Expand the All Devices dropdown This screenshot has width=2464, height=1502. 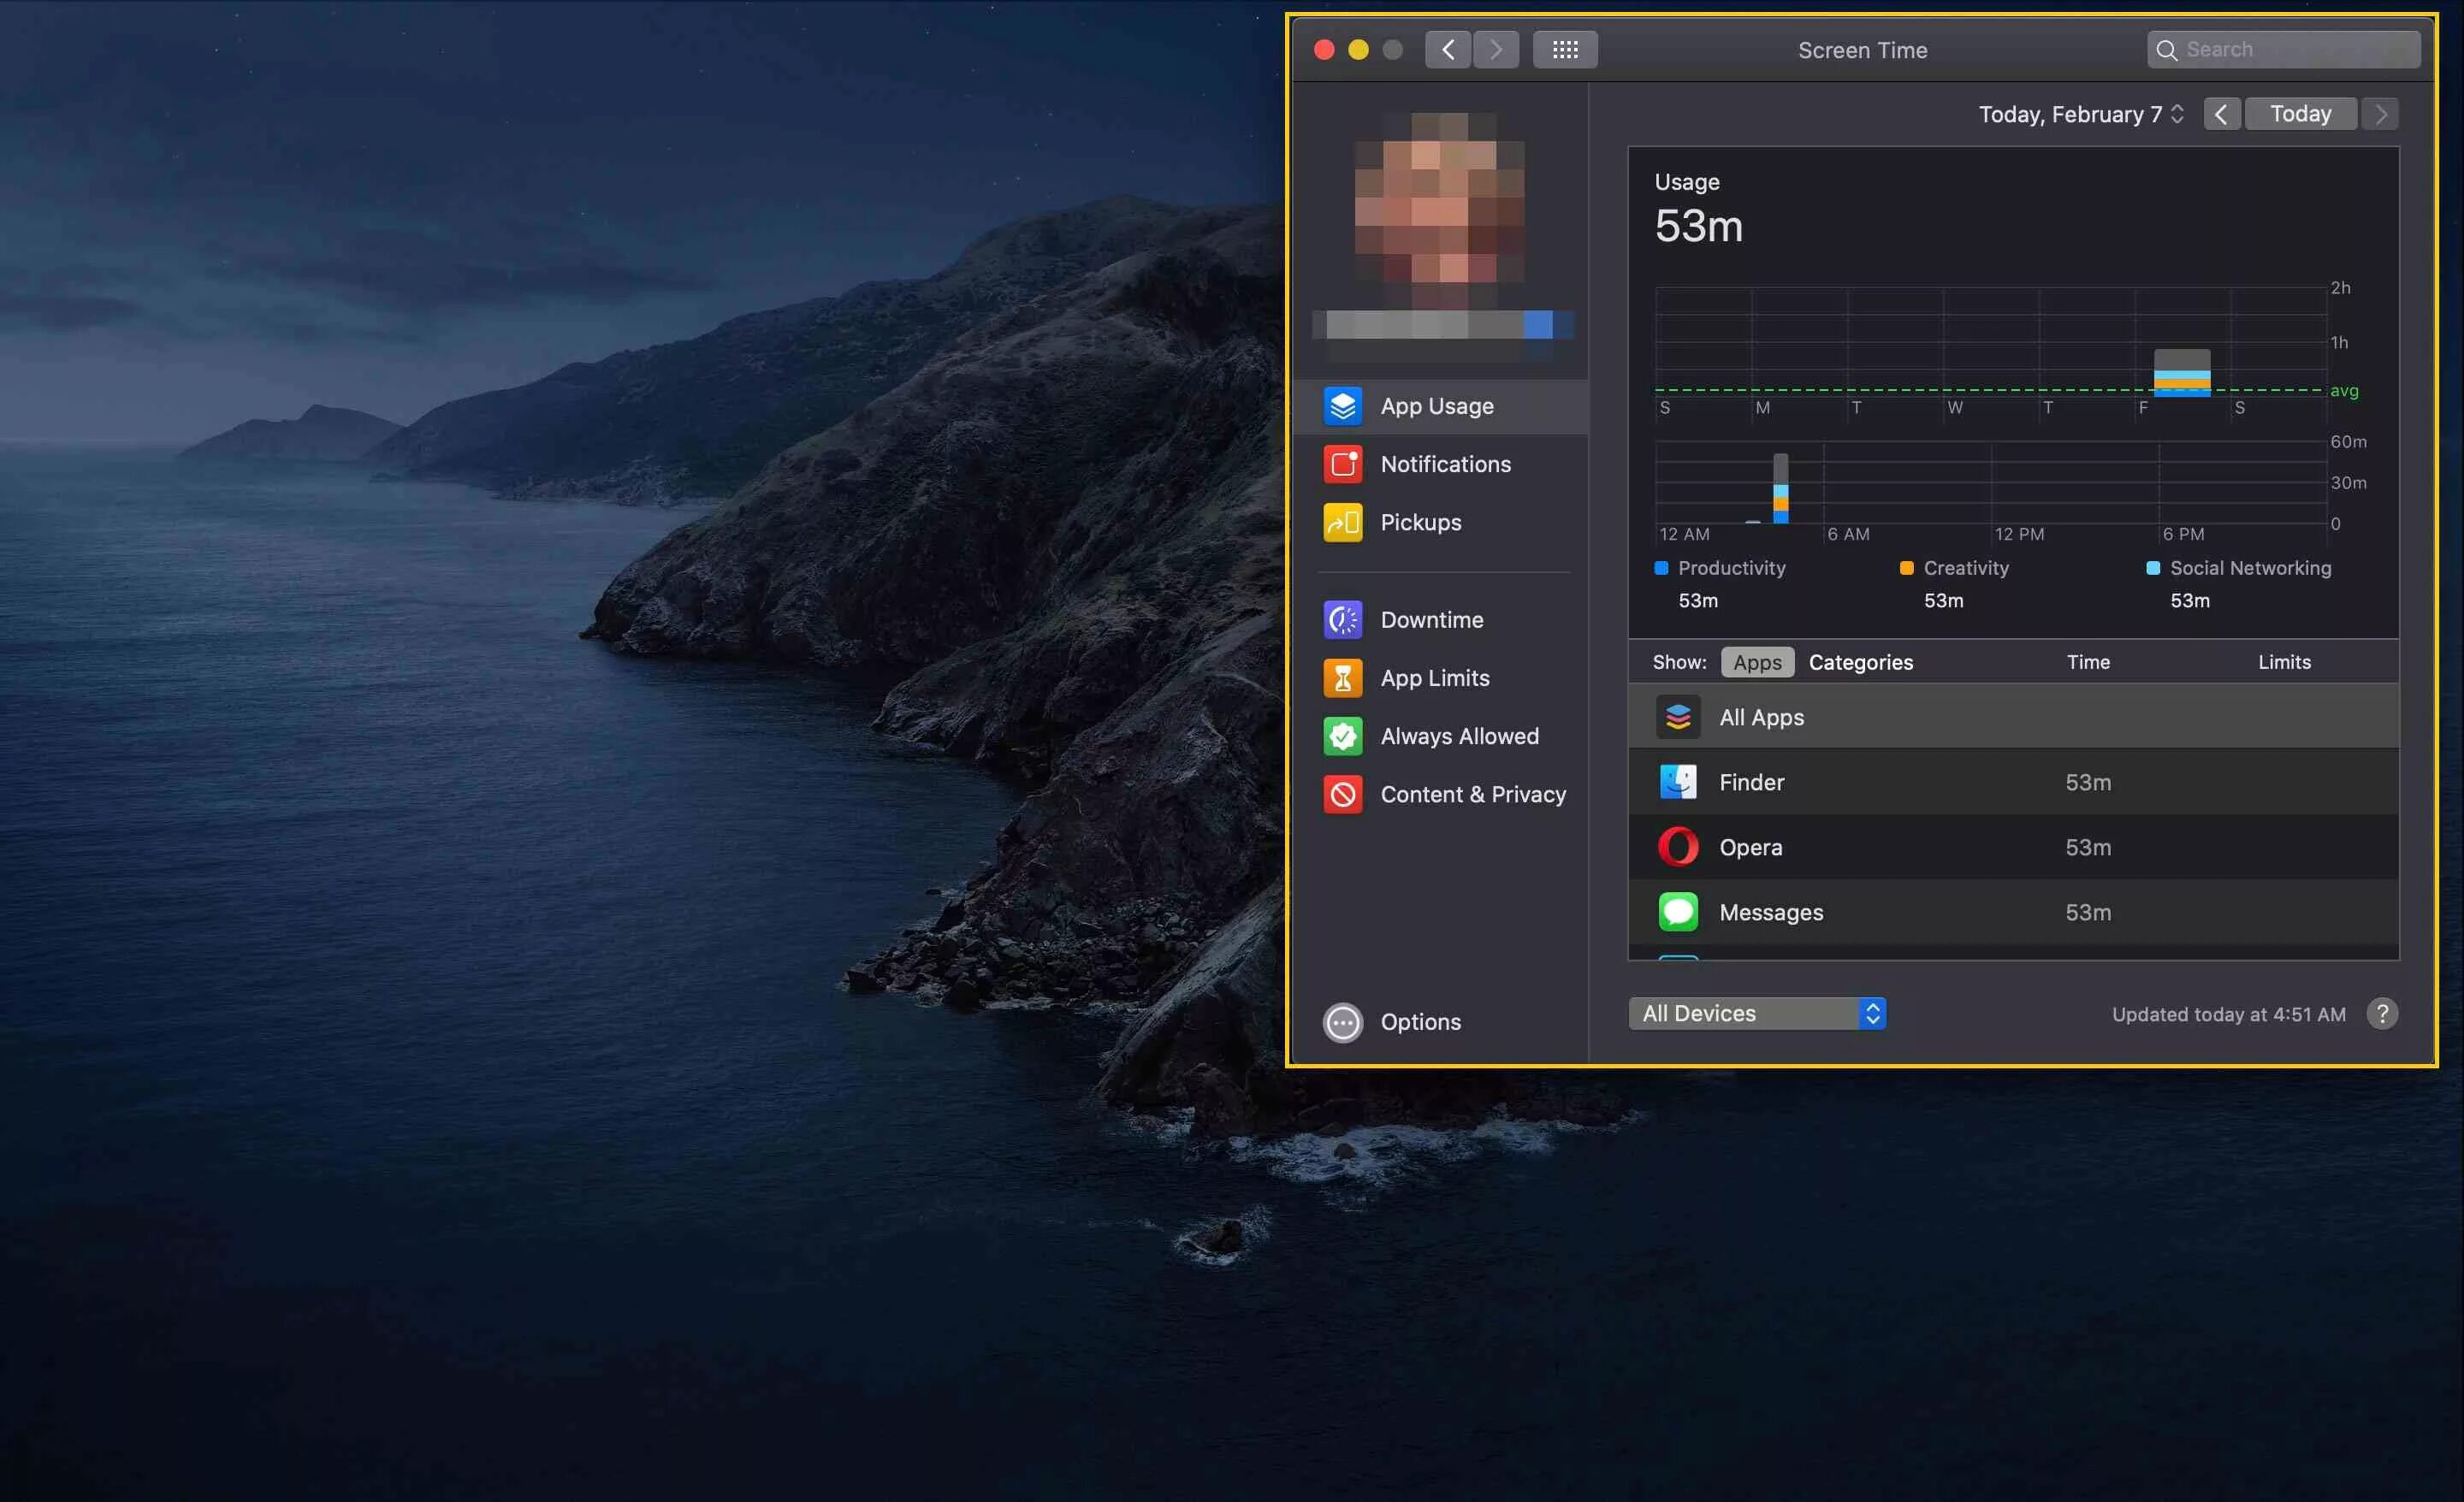pyautogui.click(x=1756, y=1013)
